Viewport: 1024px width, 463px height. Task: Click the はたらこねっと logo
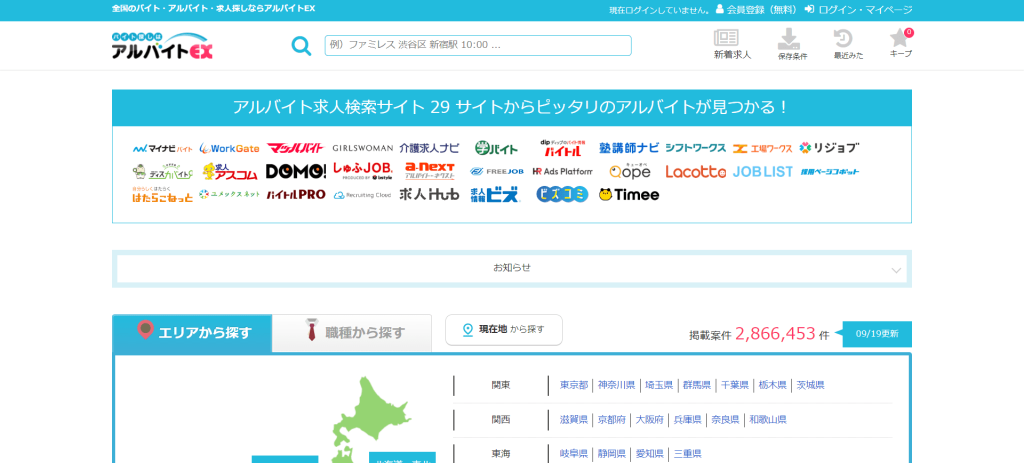point(163,195)
